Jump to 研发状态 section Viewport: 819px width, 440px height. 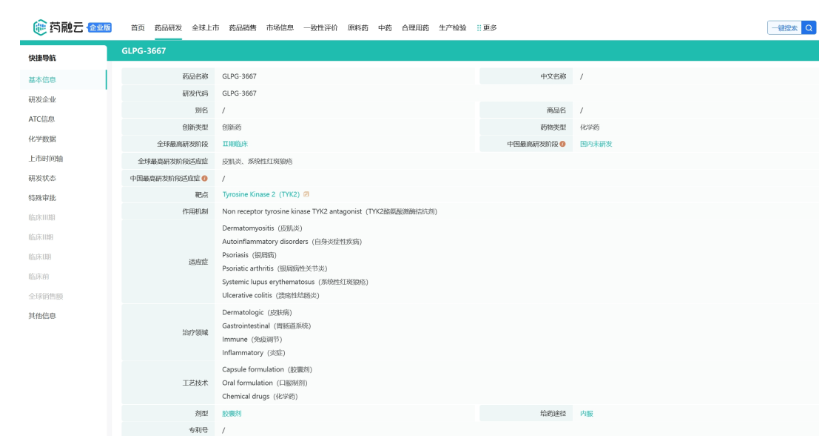pyautogui.click(x=42, y=178)
